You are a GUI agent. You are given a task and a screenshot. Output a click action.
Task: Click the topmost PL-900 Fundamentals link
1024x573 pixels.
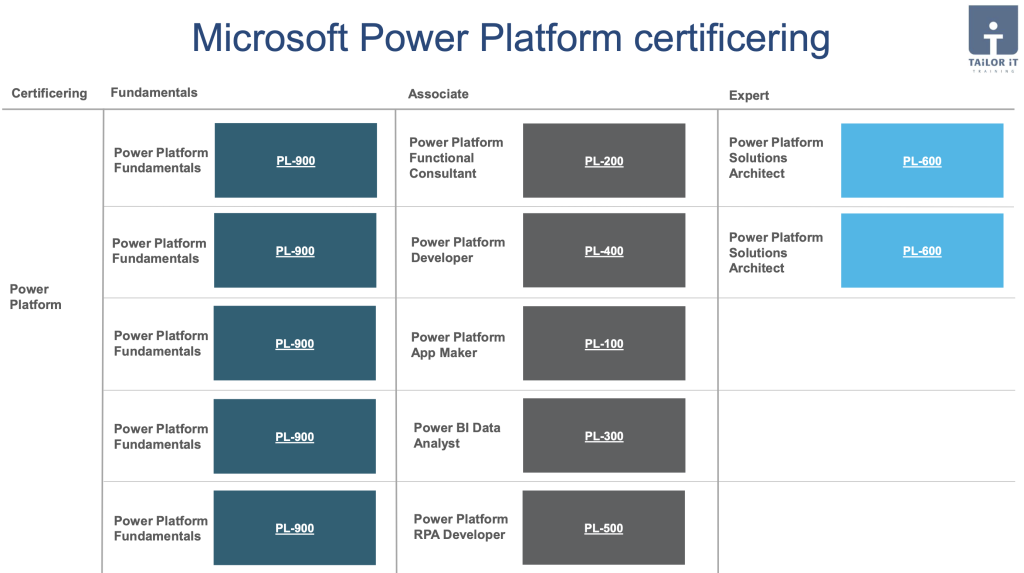pyautogui.click(x=296, y=161)
